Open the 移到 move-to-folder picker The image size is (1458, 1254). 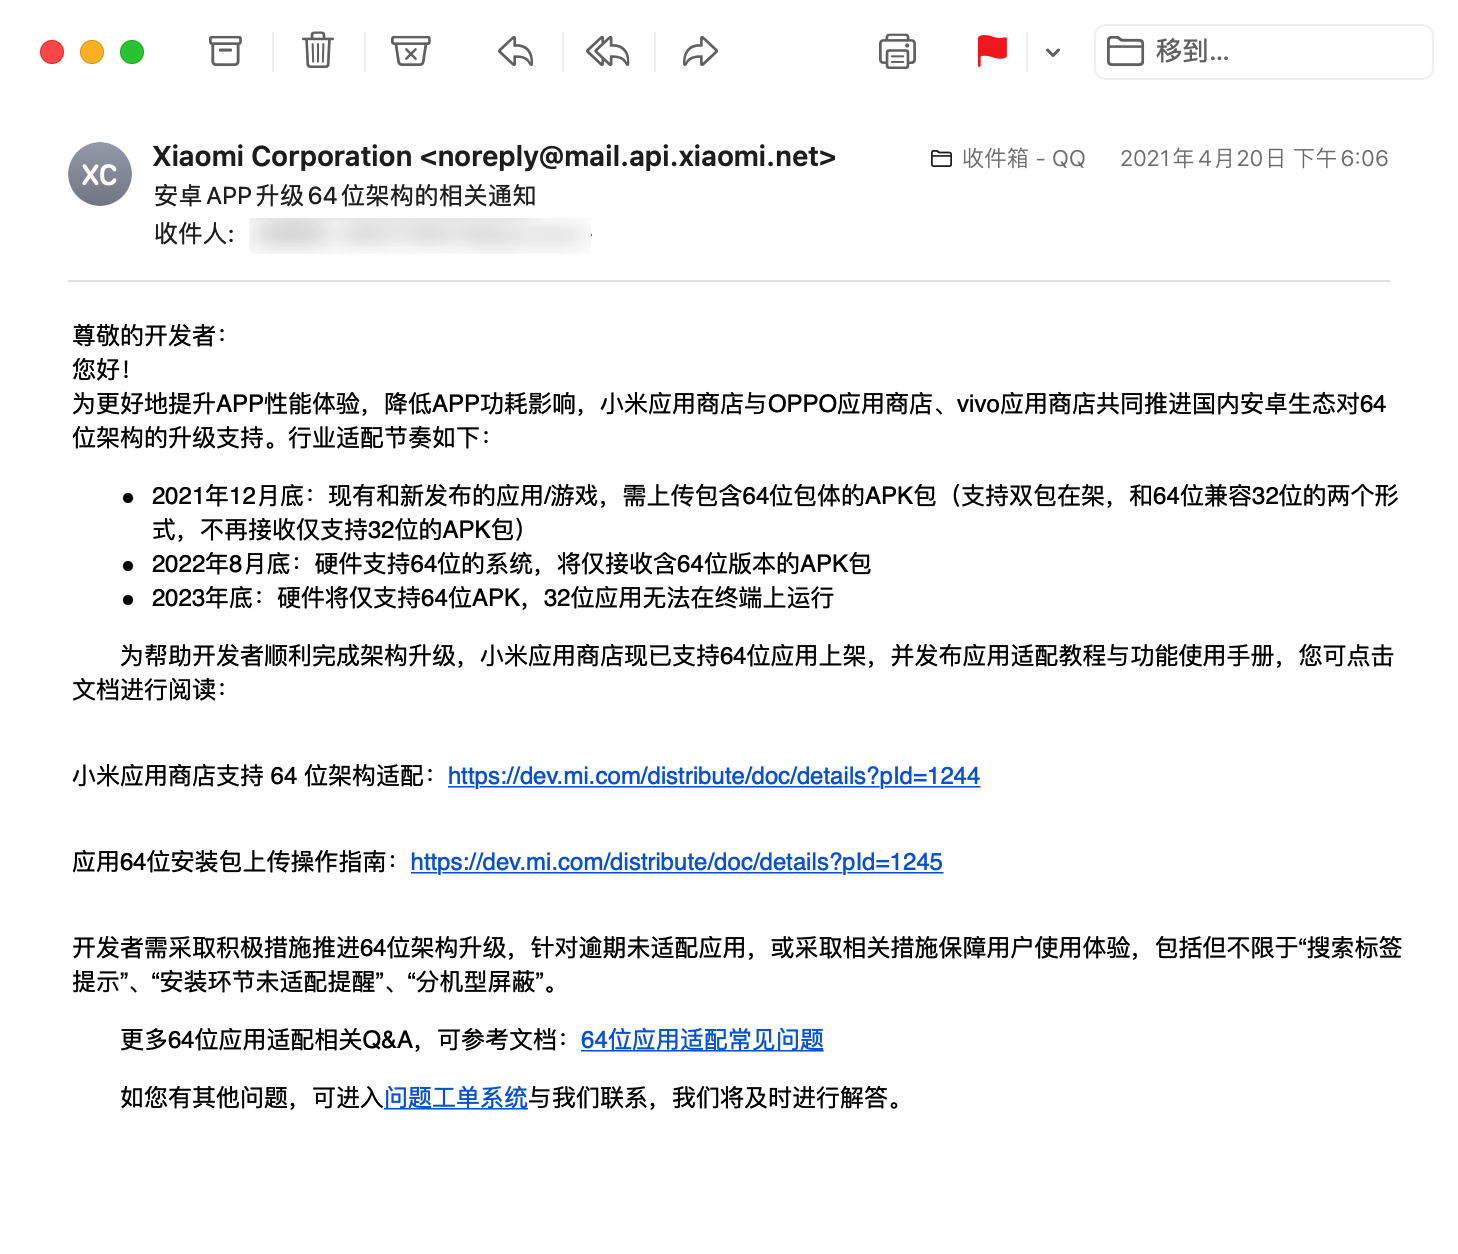(x=1262, y=52)
